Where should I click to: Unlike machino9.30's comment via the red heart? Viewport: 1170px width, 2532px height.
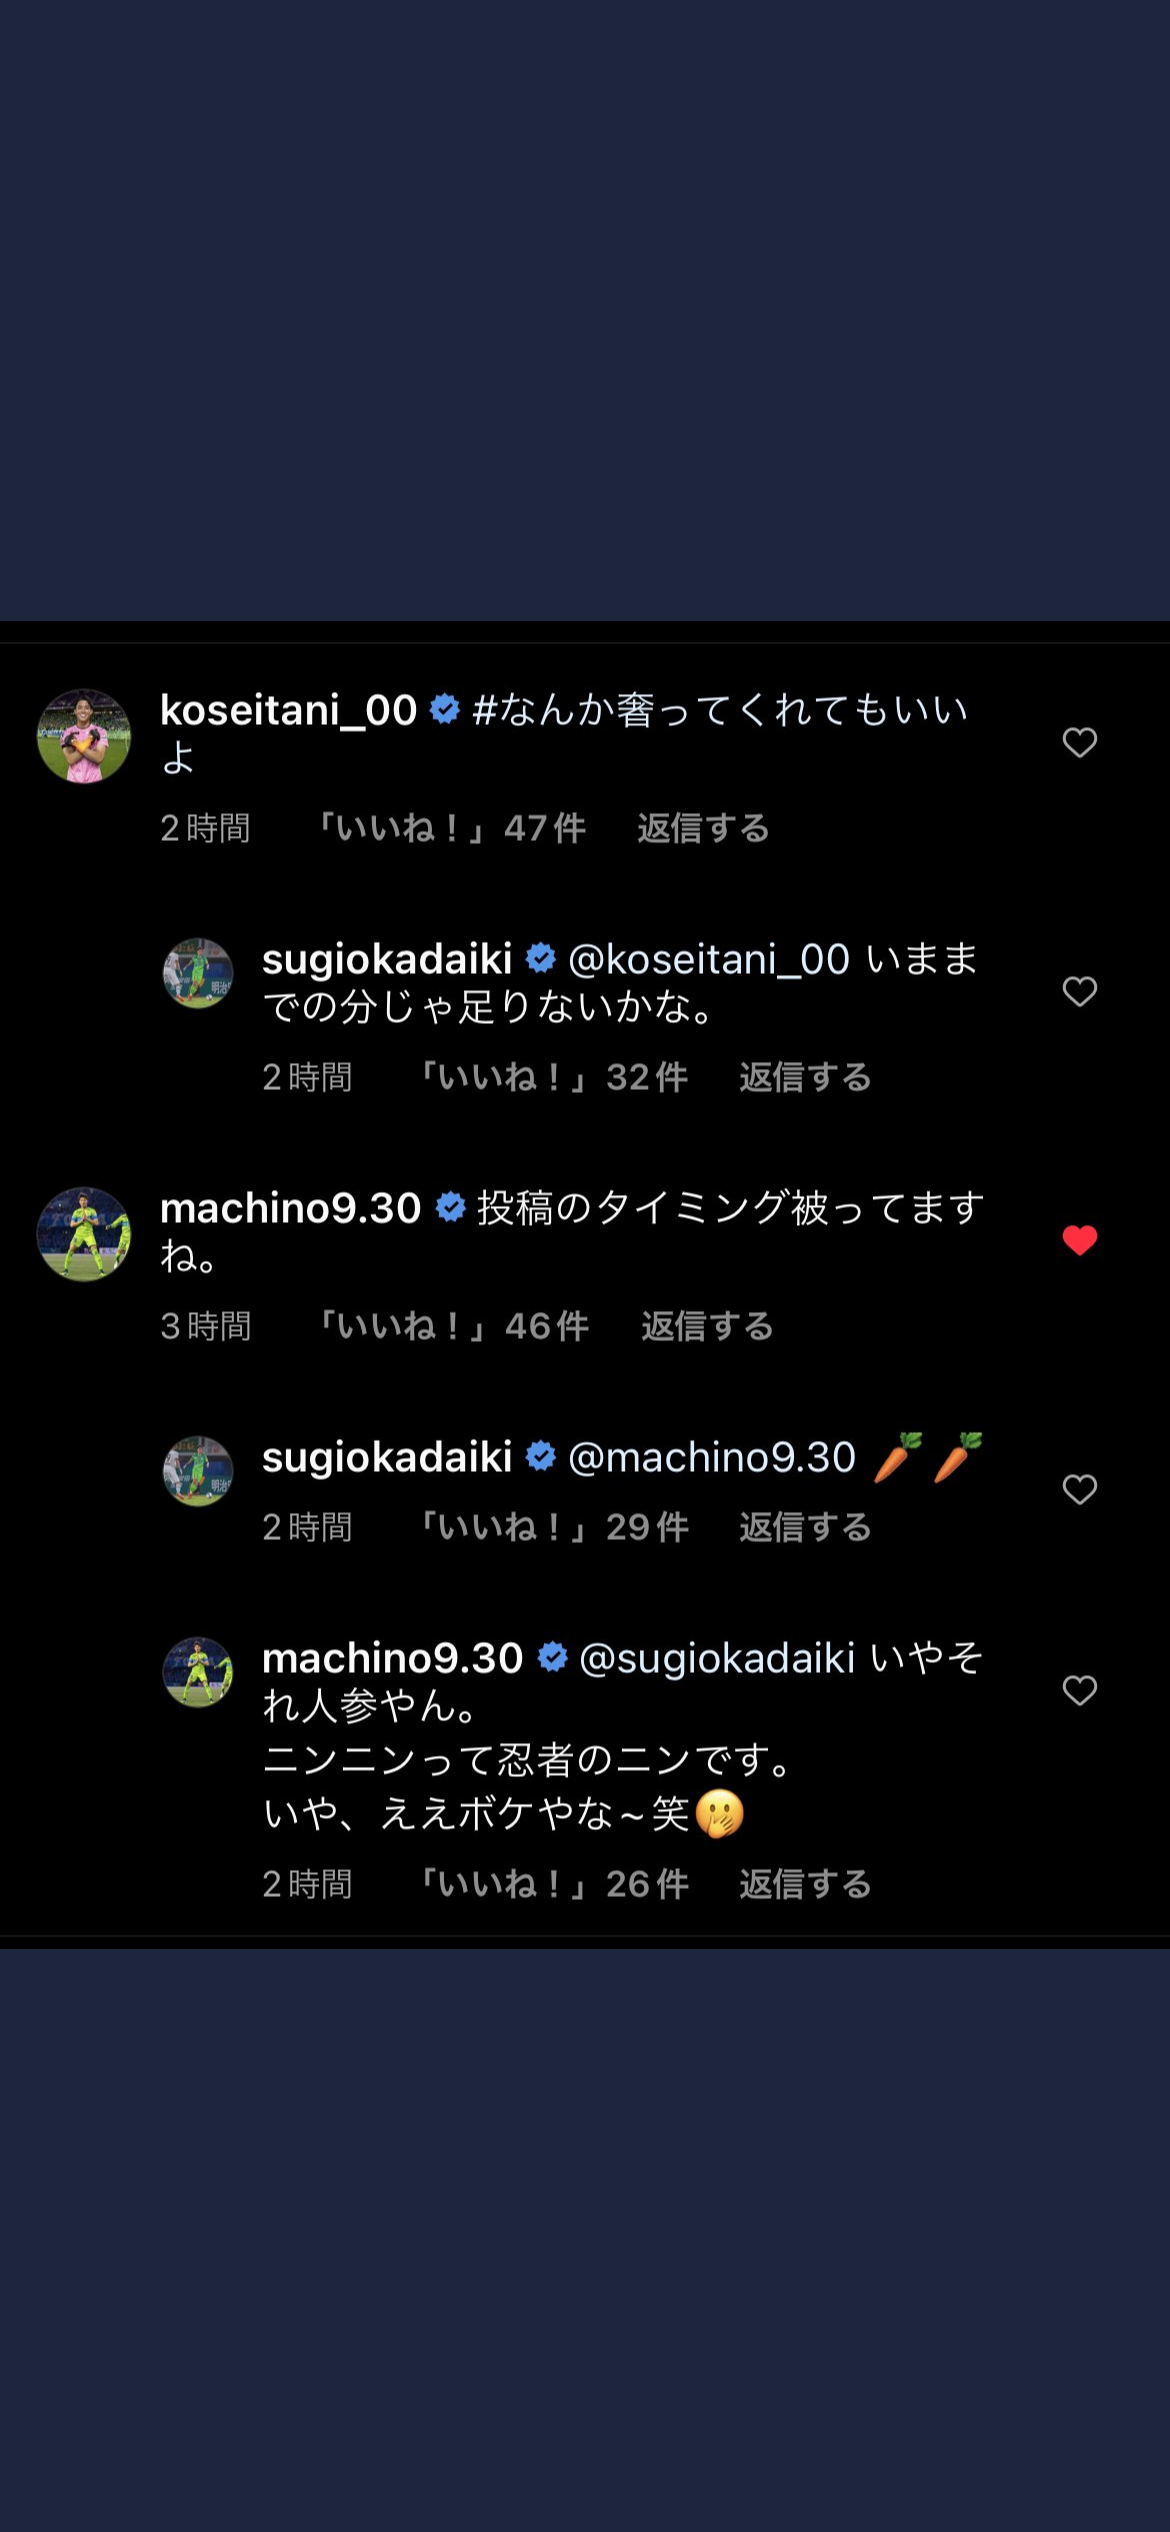pos(1079,1240)
